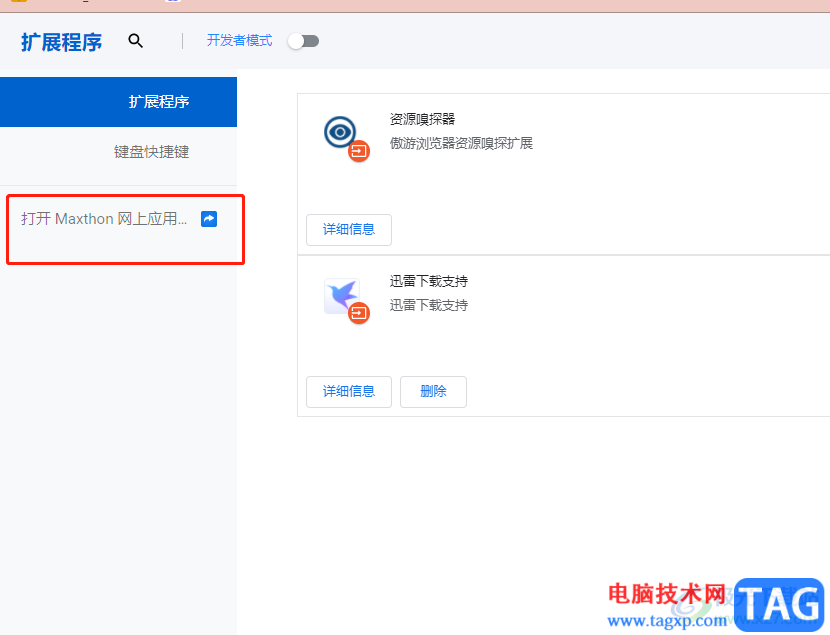This screenshot has height=635, width=830.
Task: Click the search magnifier icon
Action: [x=136, y=41]
